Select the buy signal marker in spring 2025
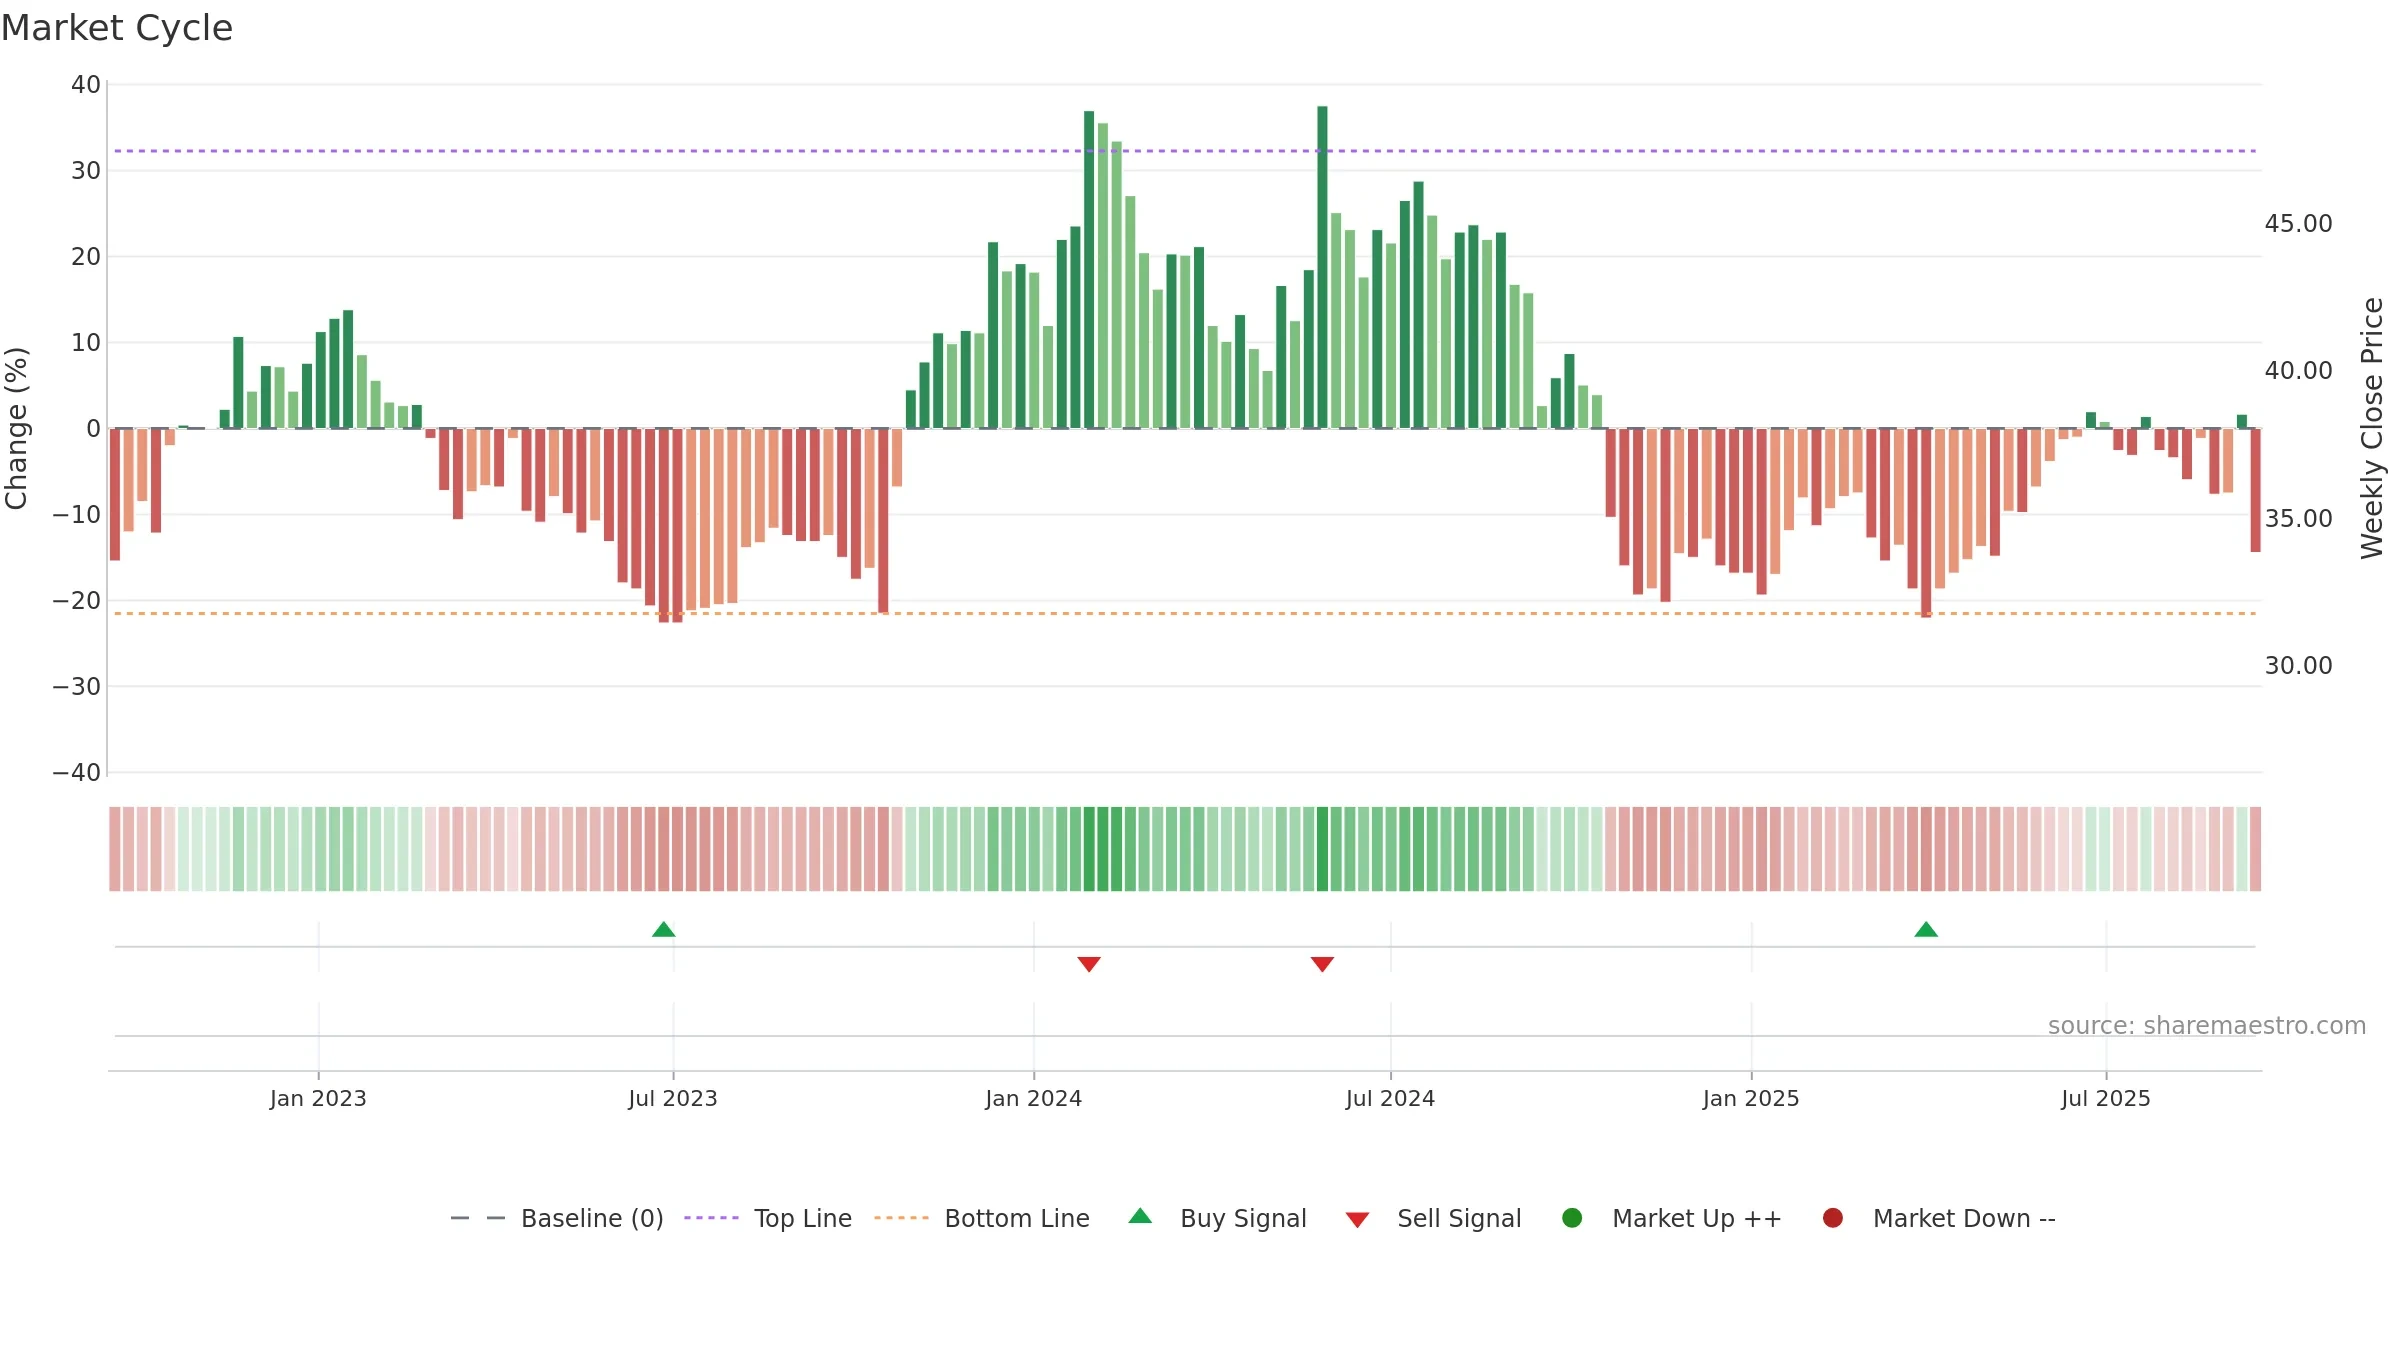This screenshot has width=2400, height=1350. (x=1926, y=929)
